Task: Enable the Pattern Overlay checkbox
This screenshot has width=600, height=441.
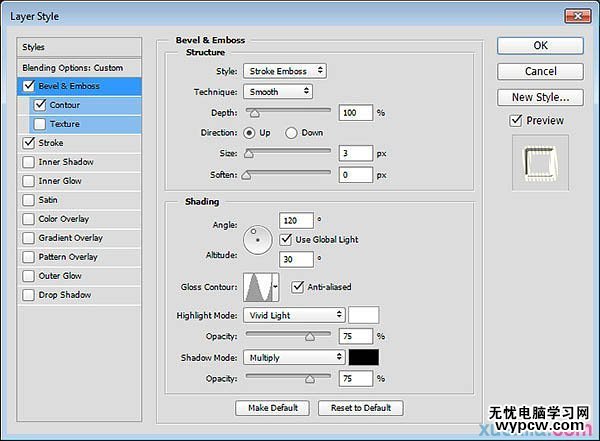Action: 28,257
